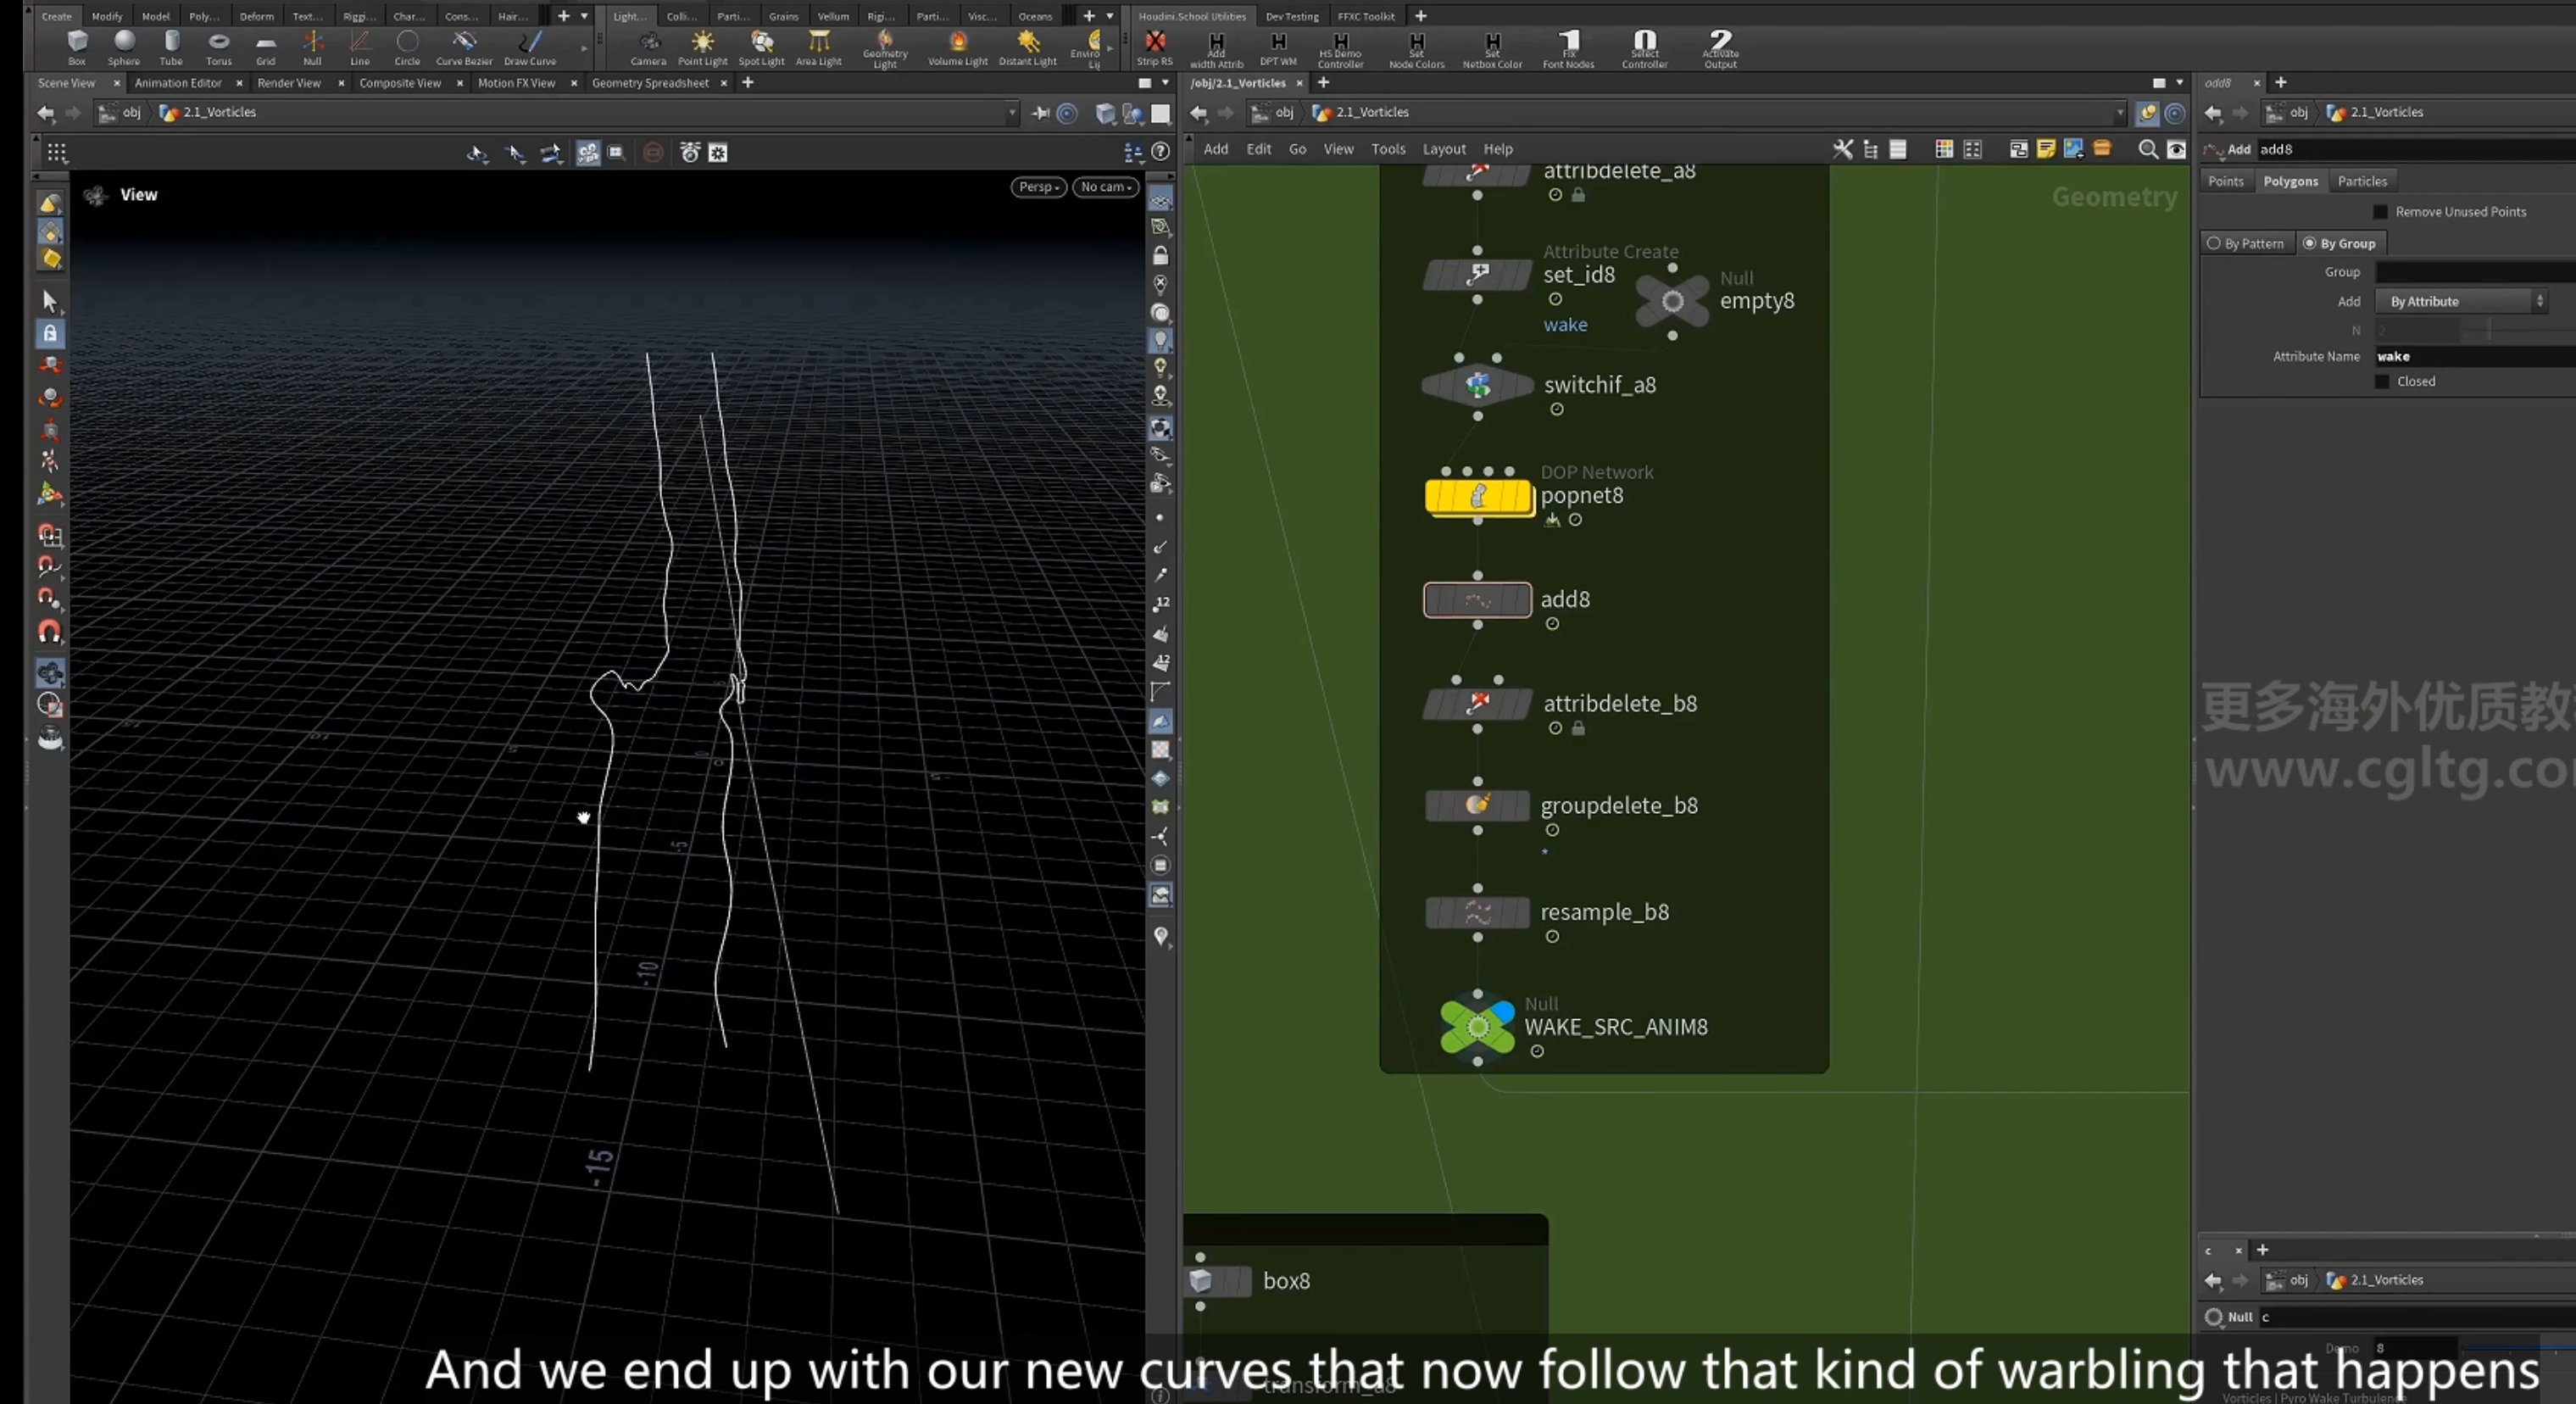2576x1404 pixels.
Task: Select the Sphere shelf tool
Action: 124,46
